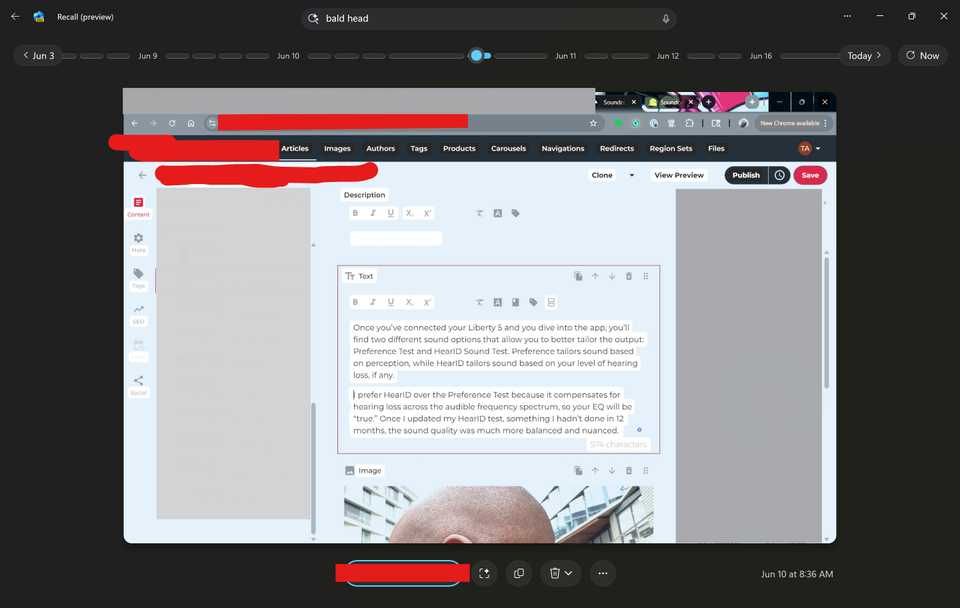Open the Social sharing panel
This screenshot has width=960, height=608.
coord(138,381)
